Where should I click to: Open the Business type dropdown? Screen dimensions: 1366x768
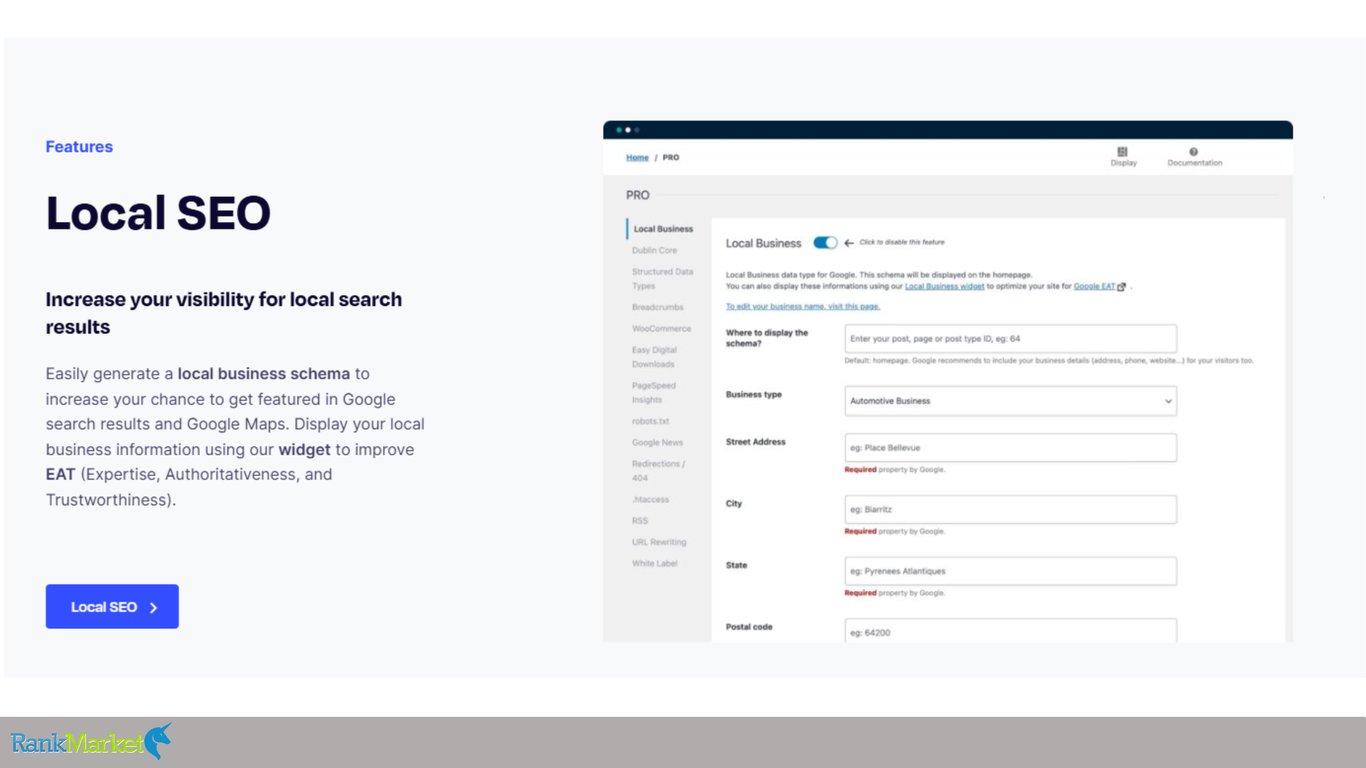1010,401
